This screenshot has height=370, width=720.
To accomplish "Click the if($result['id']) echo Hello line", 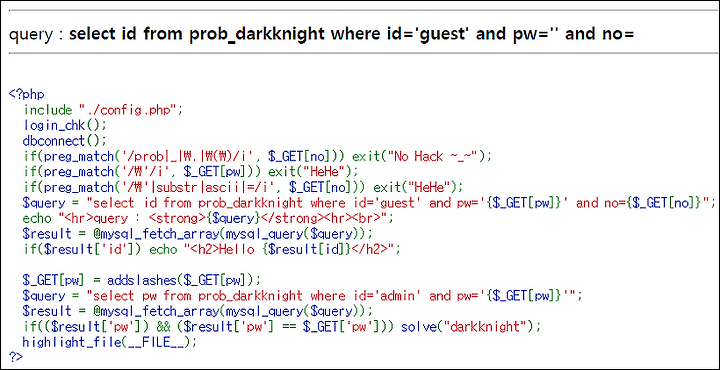I will coord(212,249).
